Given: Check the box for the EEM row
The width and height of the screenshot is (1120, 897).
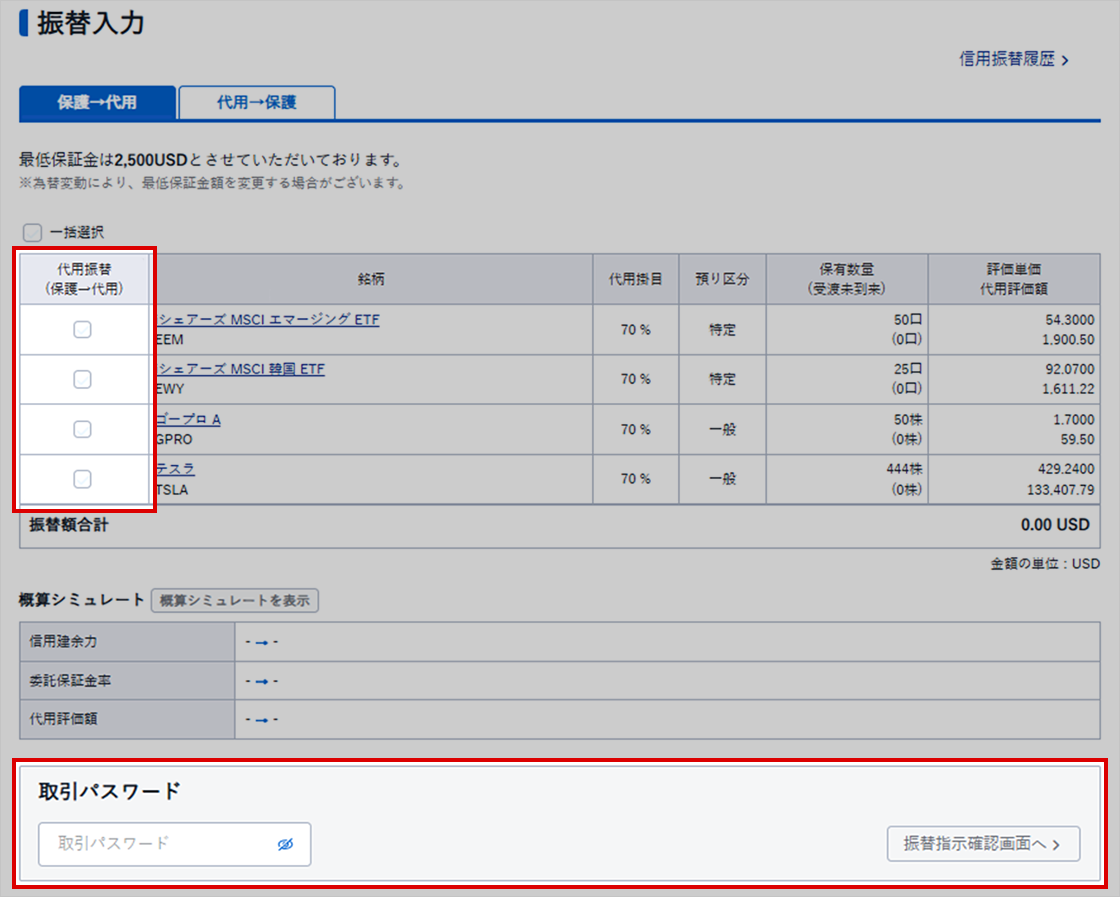Looking at the screenshot, I should [x=83, y=329].
